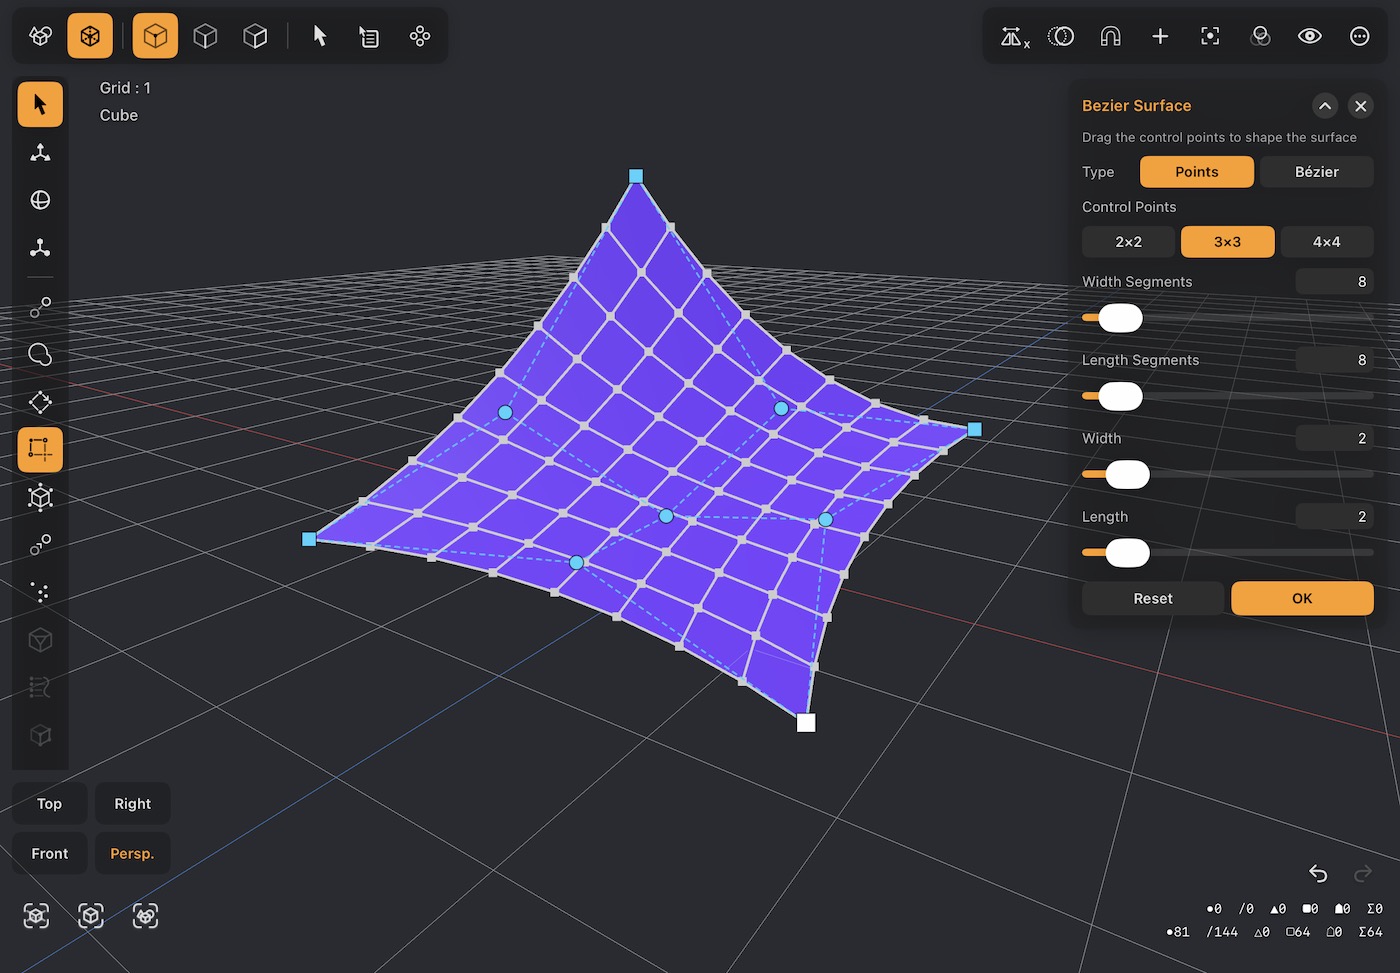Open the more options ellipsis icon
Viewport: 1400px width, 973px height.
(1360, 37)
